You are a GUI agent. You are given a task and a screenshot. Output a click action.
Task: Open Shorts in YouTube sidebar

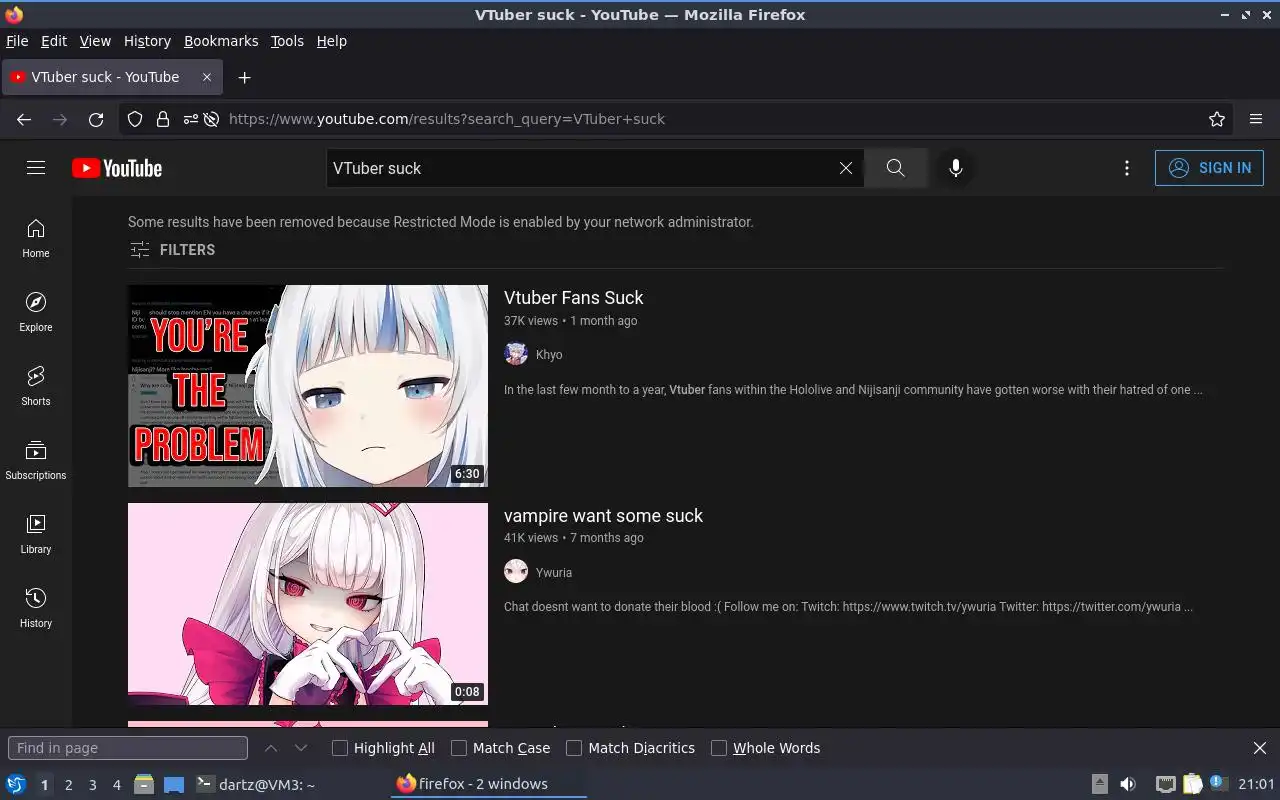[x=36, y=386]
